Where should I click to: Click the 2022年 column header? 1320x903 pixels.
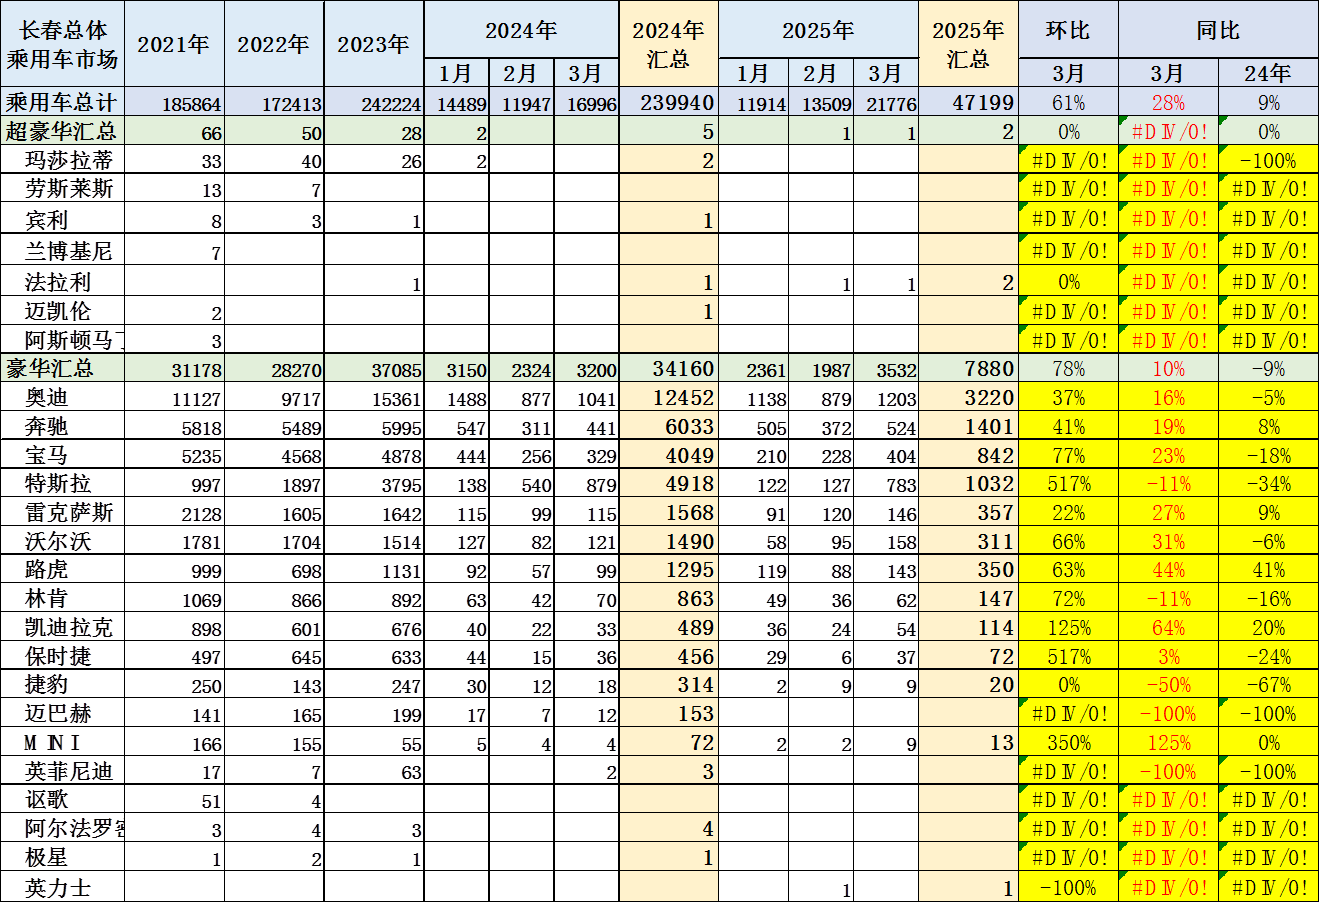[274, 44]
